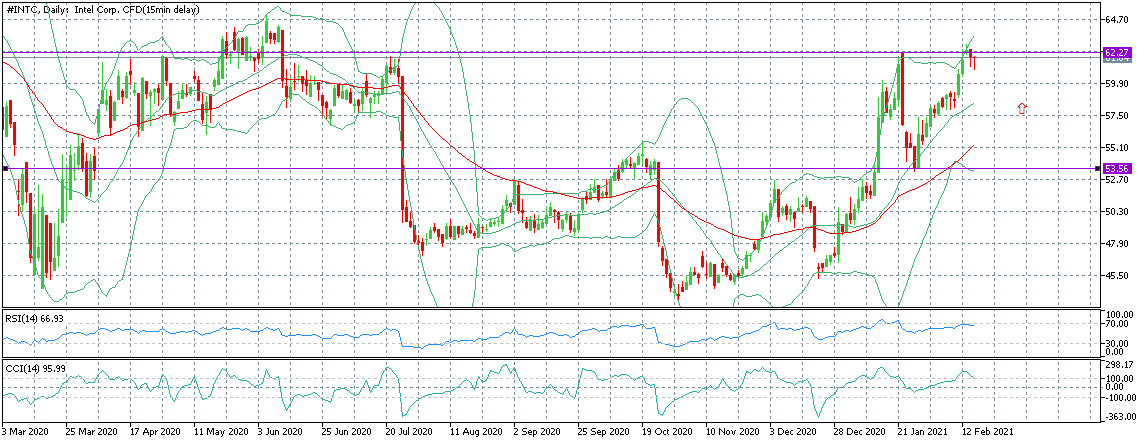Click the red up-arrow marker on chart
The image size is (1143, 443).
[1022, 109]
